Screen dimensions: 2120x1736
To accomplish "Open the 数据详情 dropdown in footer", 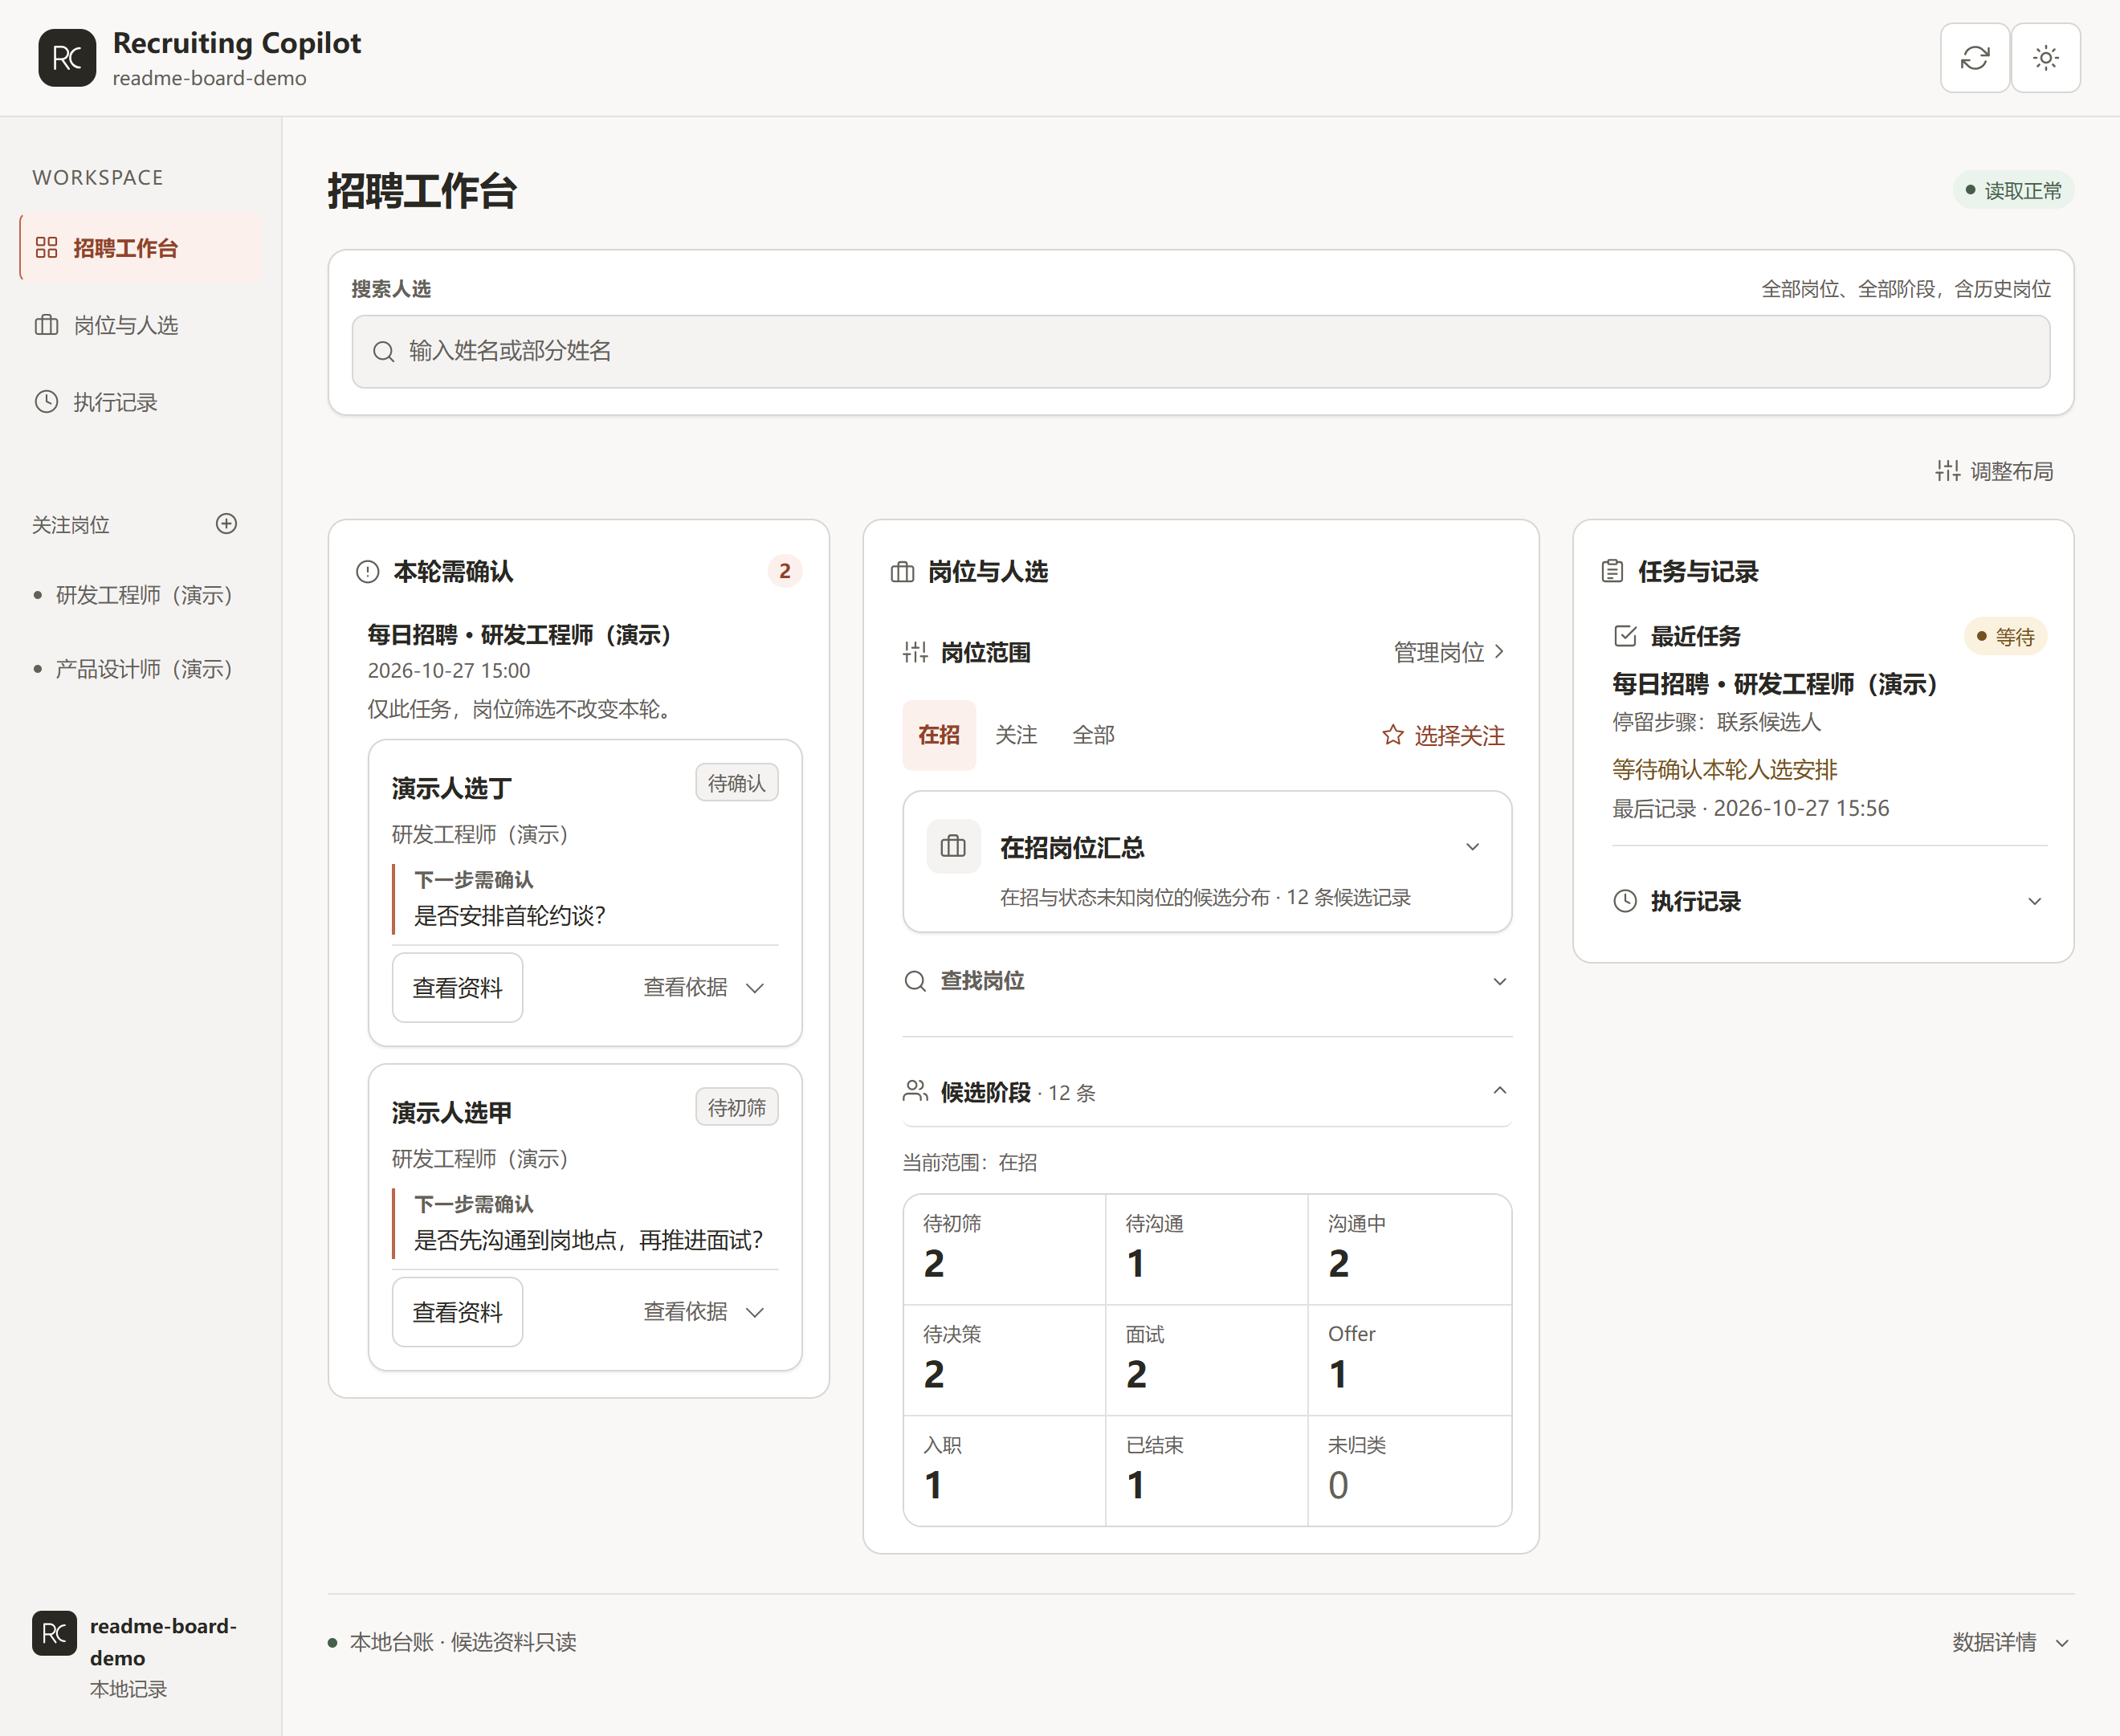I will (x=2011, y=1642).
